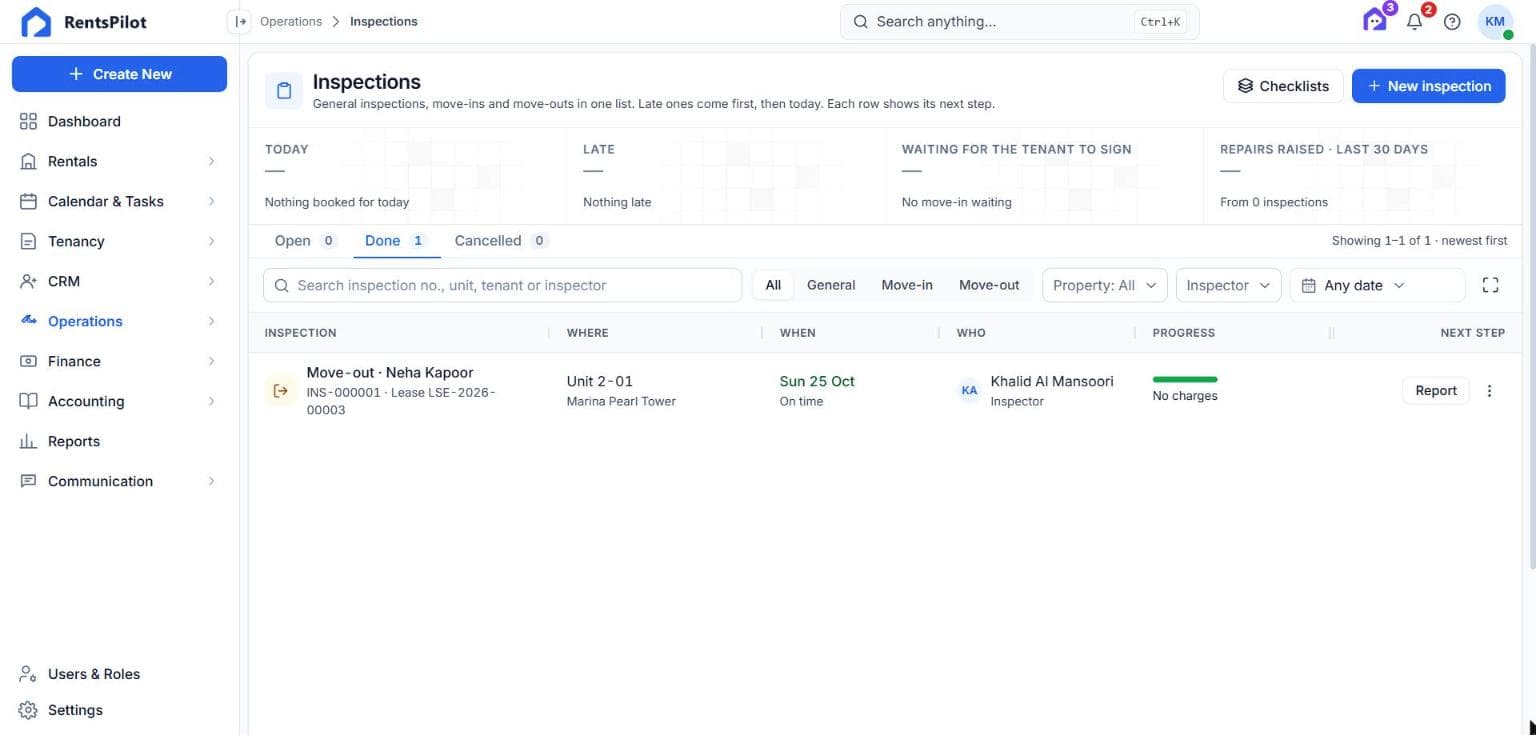Image resolution: width=1536 pixels, height=735 pixels.
Task: Open the Checklists button
Action: pos(1283,86)
